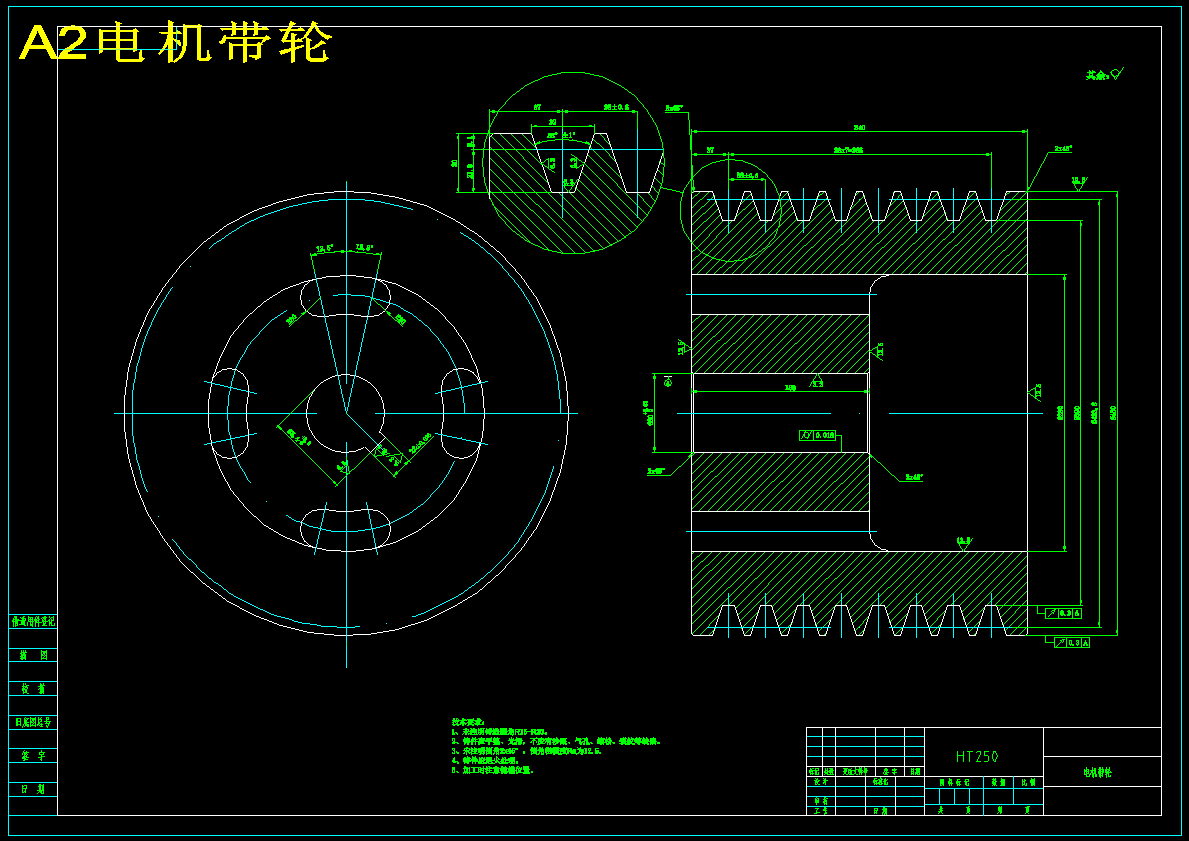
Task: Select the 'HT250' material label
Action: [977, 757]
